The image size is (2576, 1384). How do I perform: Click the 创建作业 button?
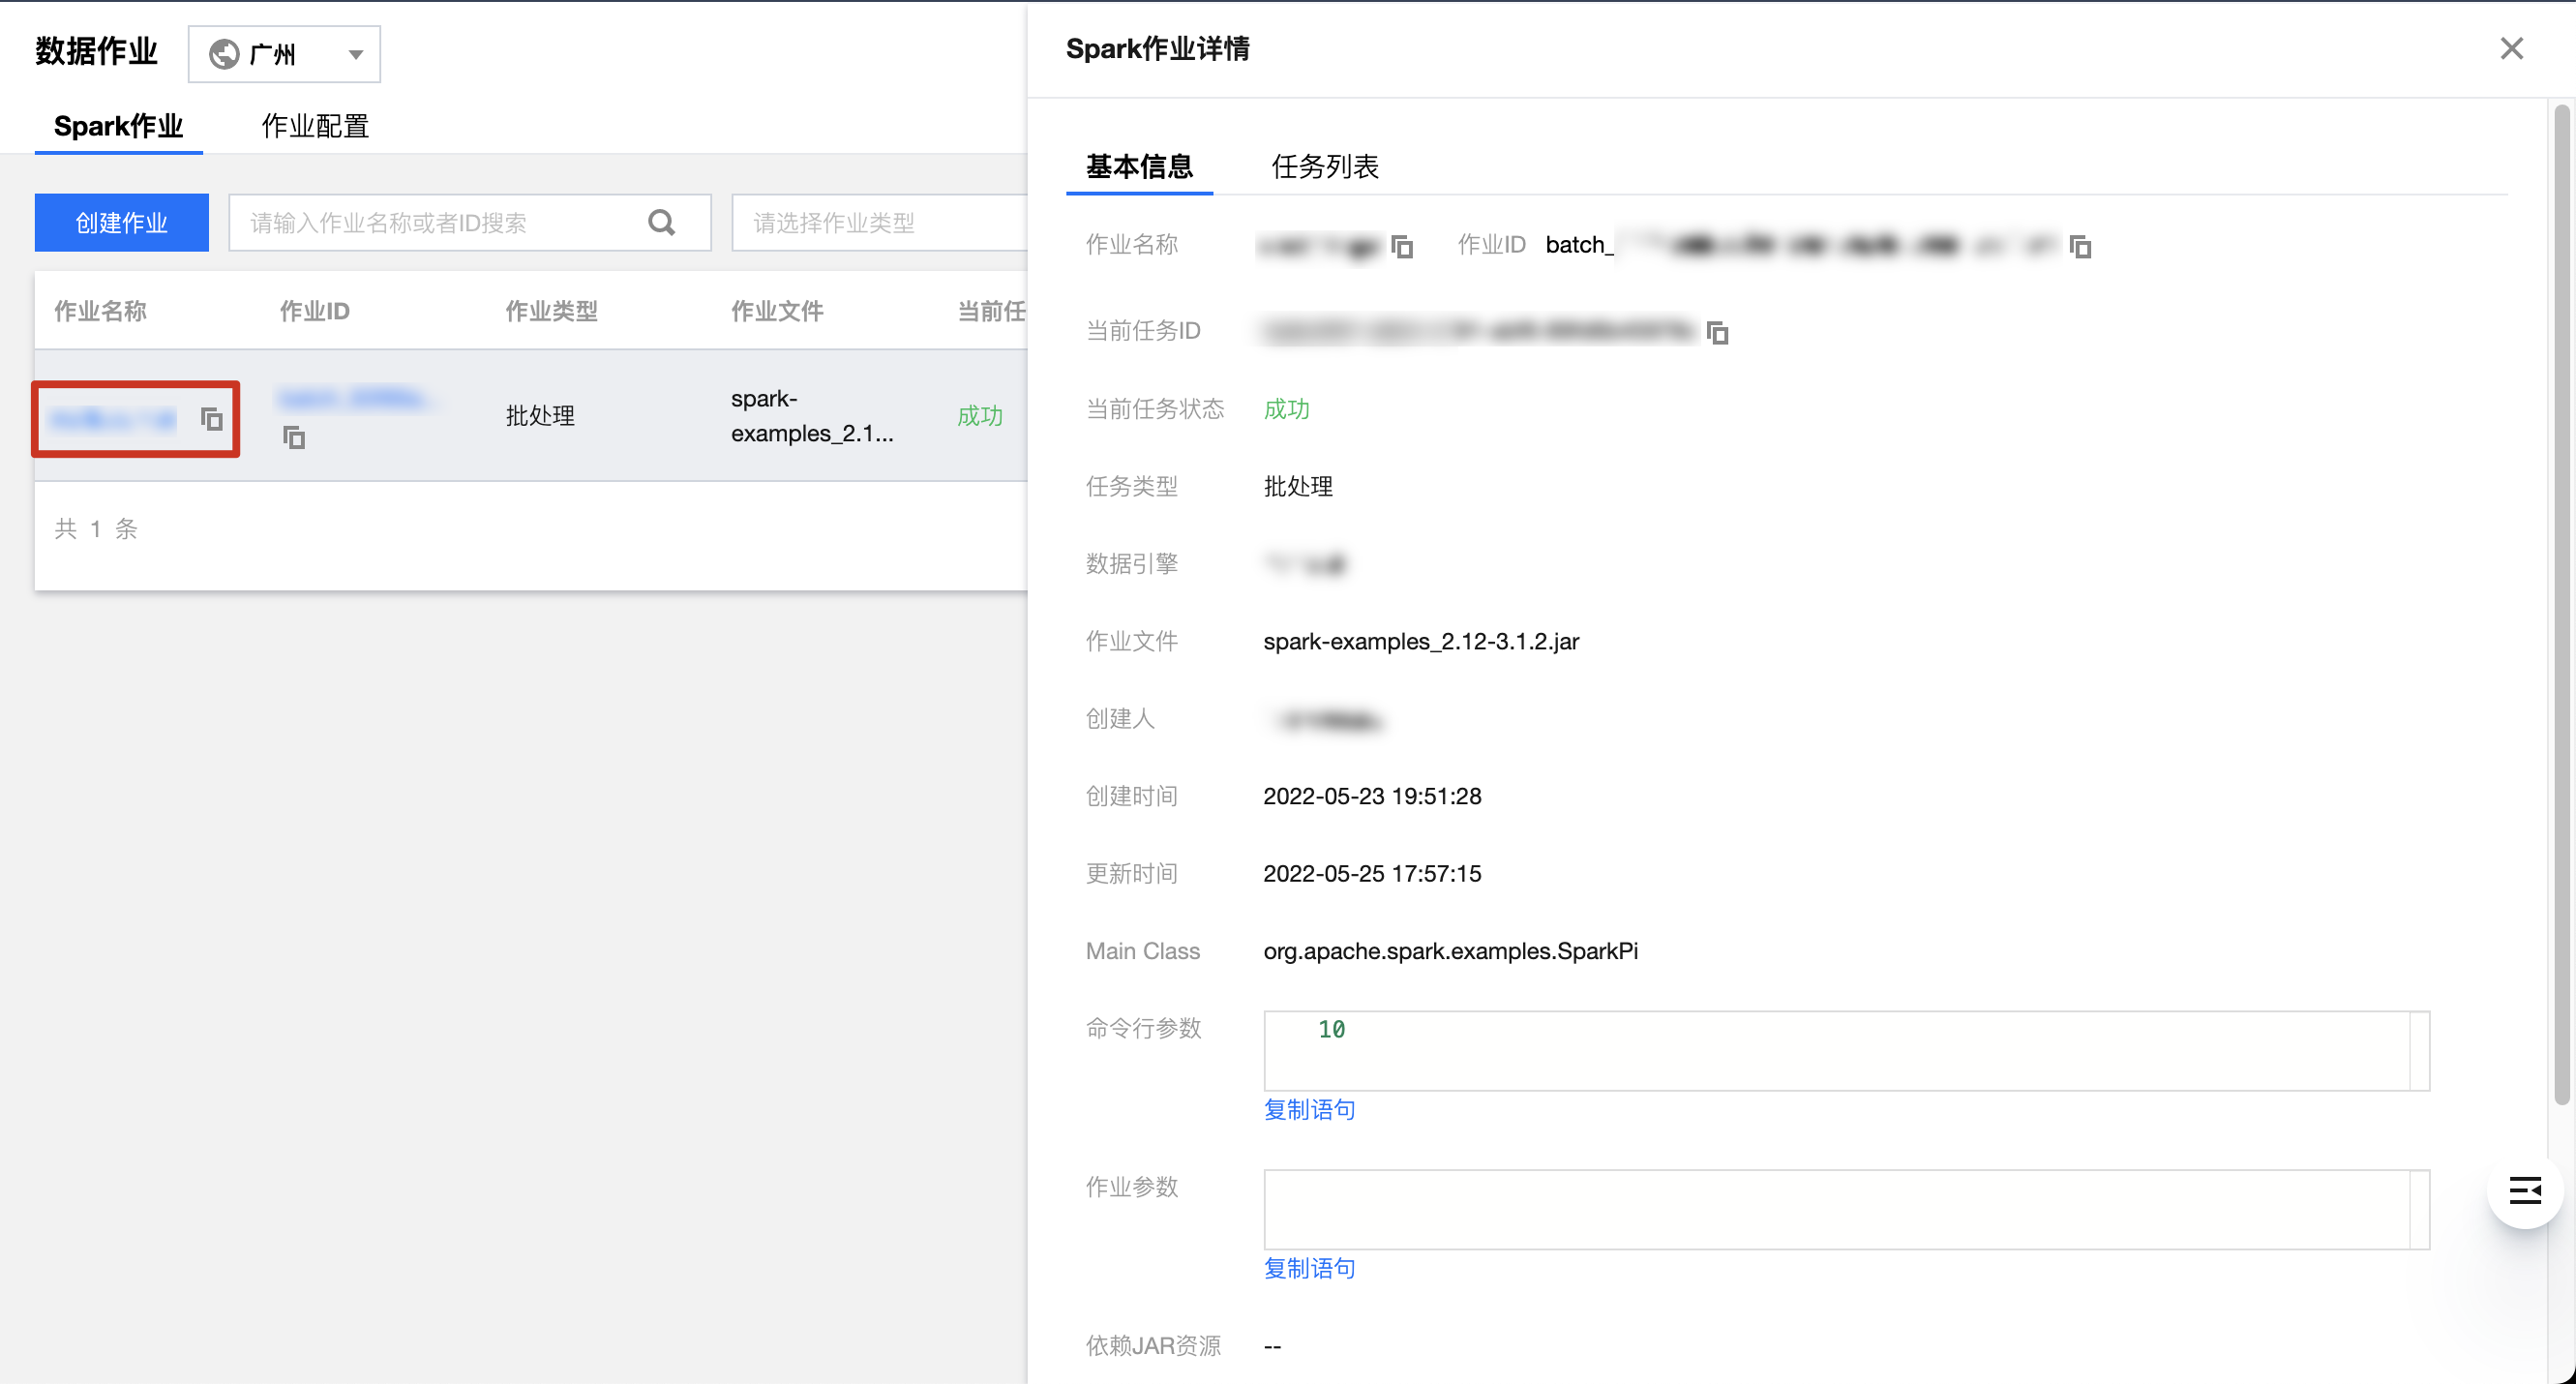121,222
